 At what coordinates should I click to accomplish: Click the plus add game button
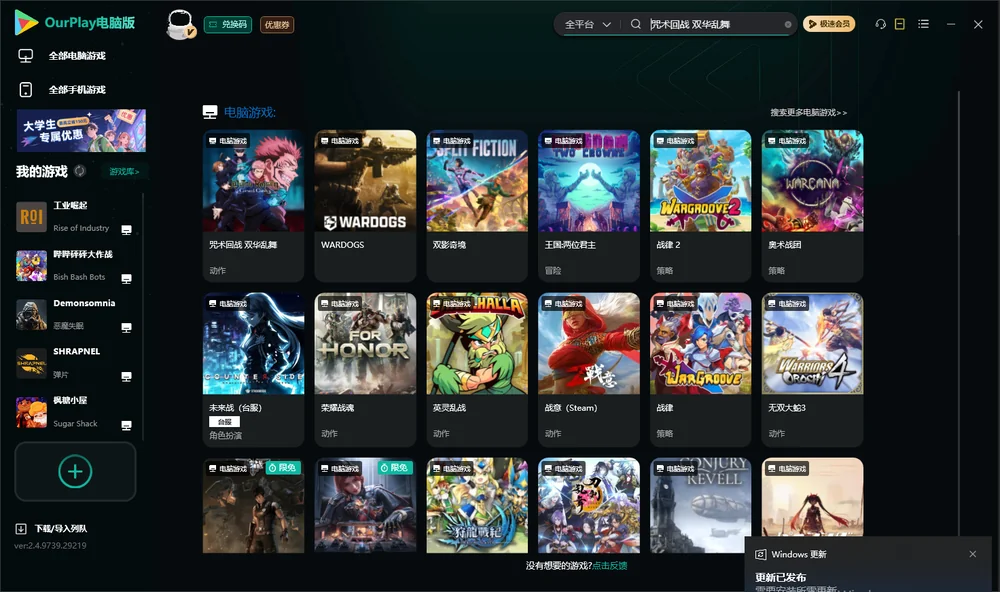(x=75, y=471)
